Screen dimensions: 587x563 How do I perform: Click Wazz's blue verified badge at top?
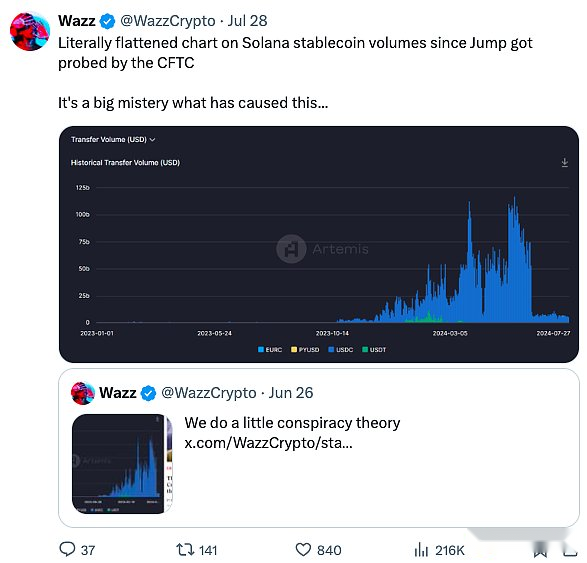click(x=107, y=21)
